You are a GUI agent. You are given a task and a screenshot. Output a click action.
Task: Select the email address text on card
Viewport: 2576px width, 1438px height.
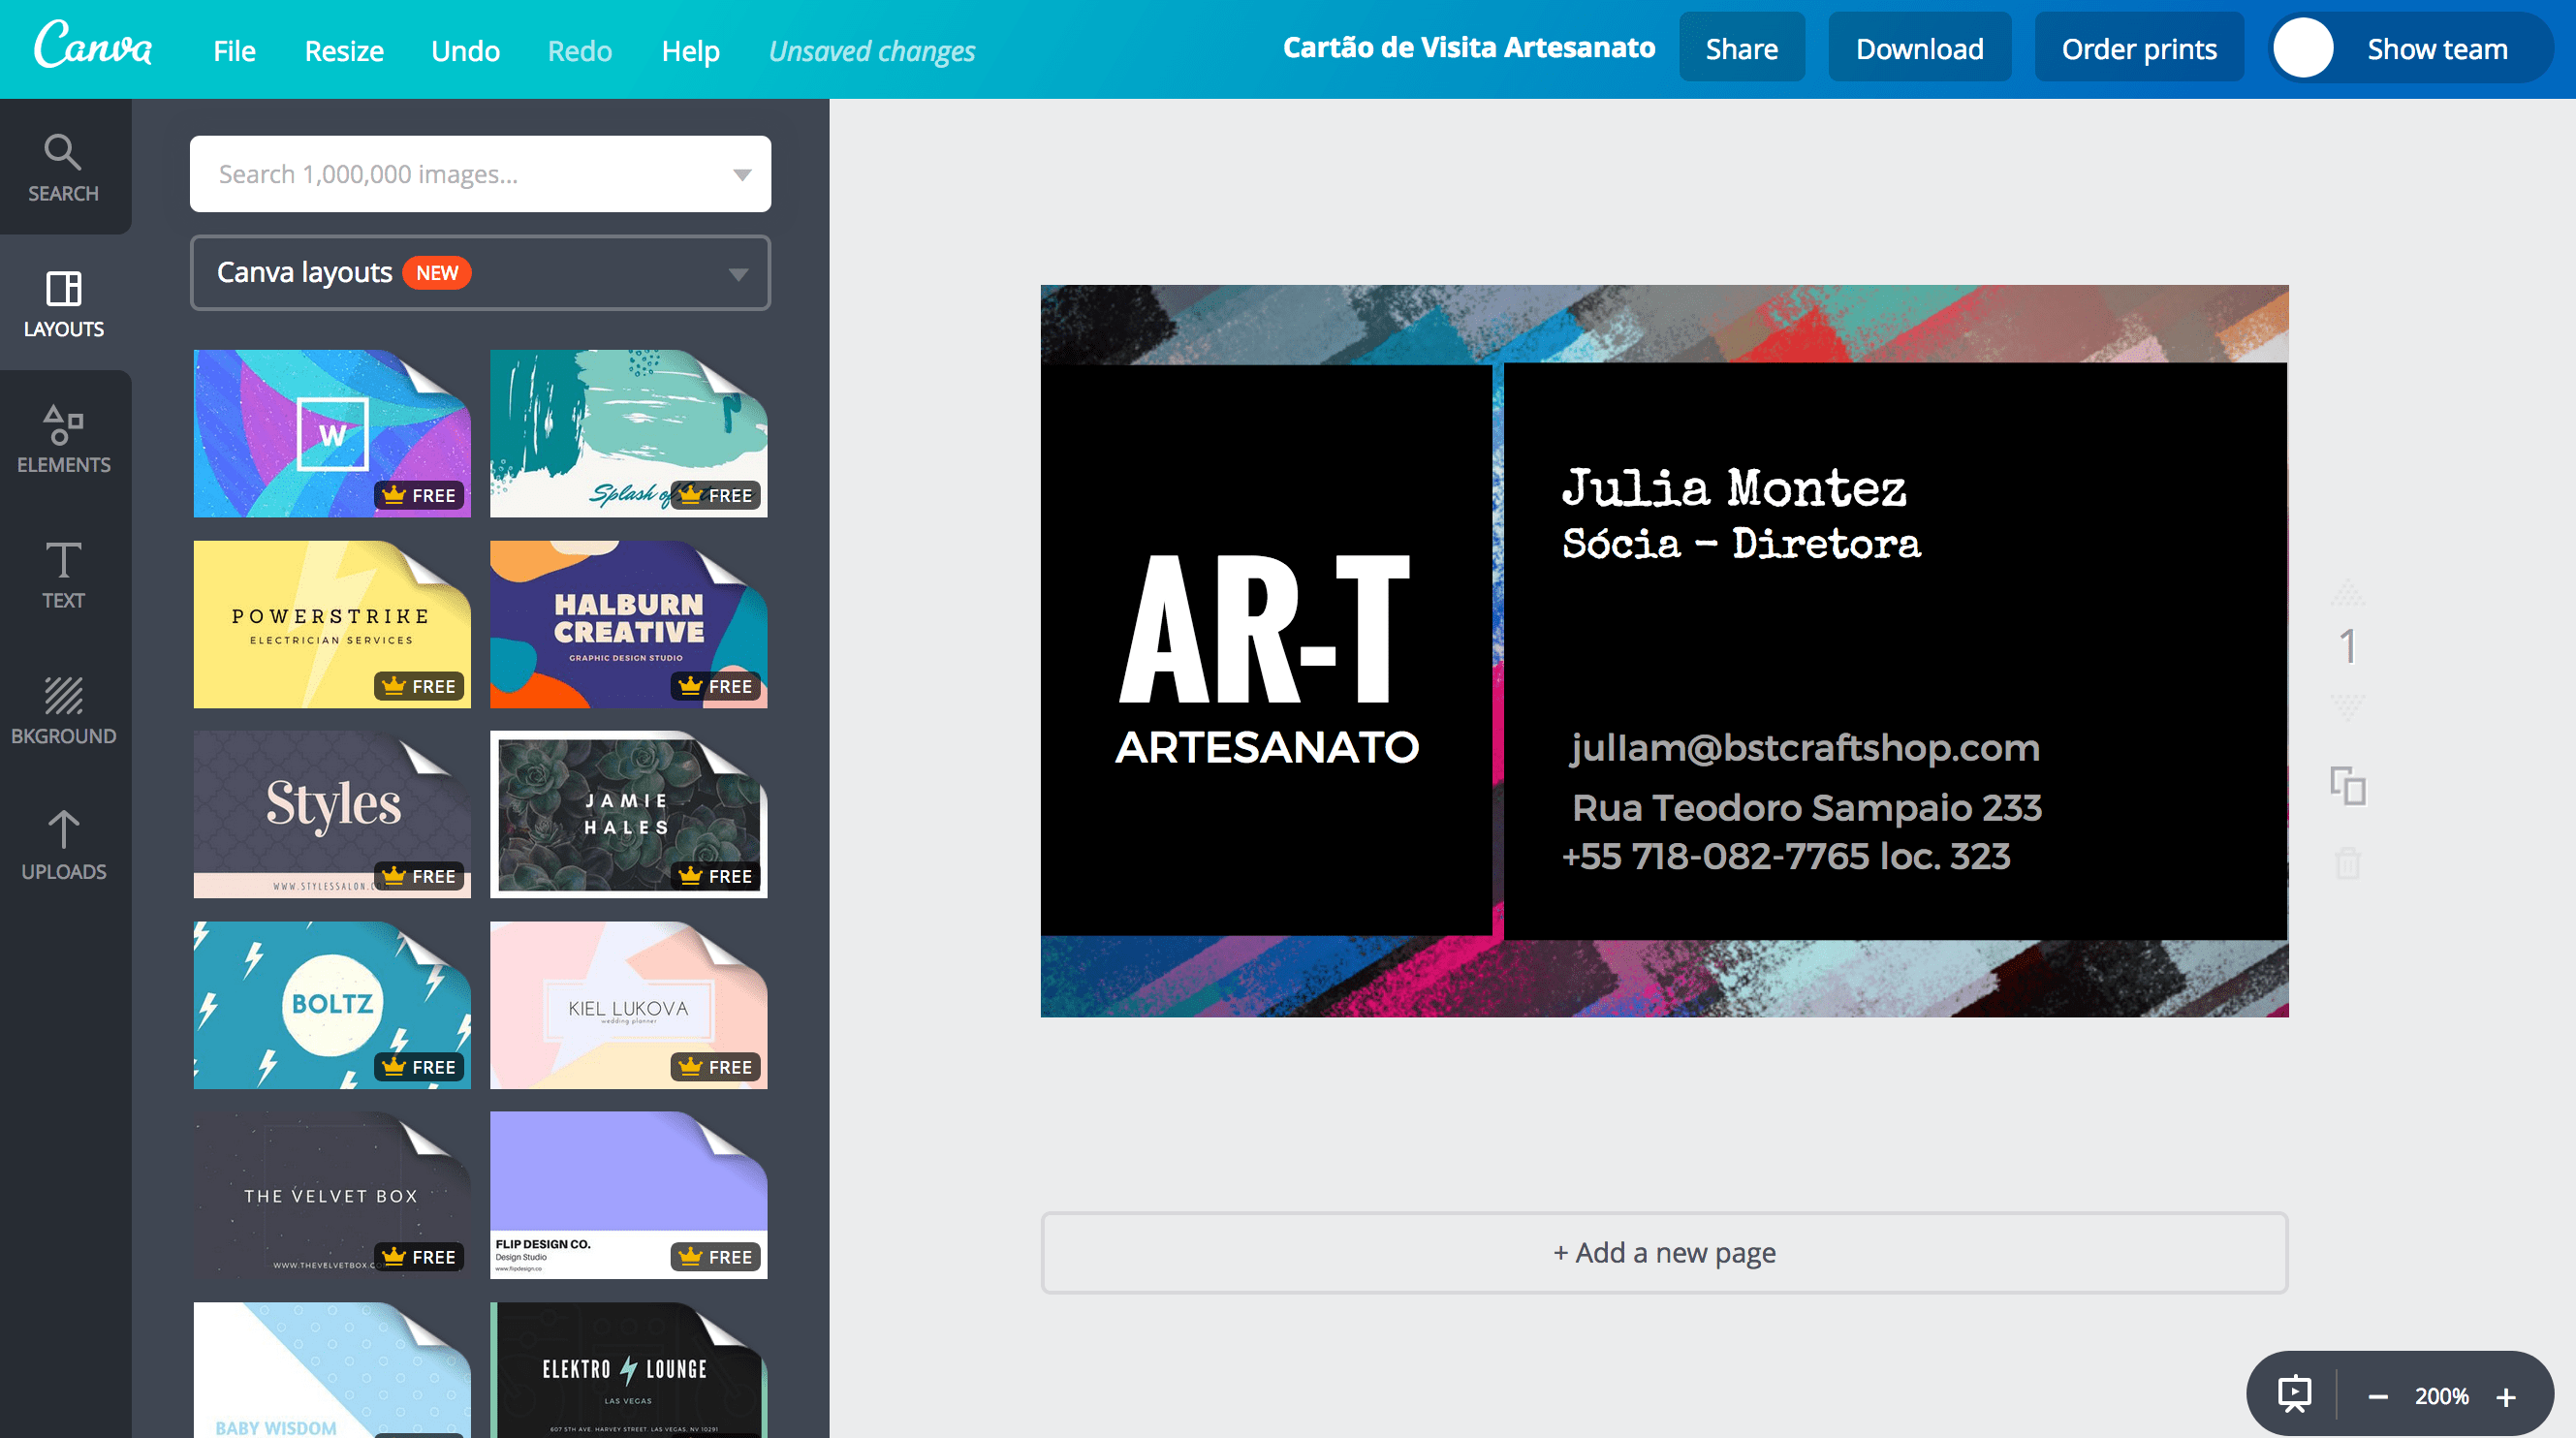(1804, 748)
